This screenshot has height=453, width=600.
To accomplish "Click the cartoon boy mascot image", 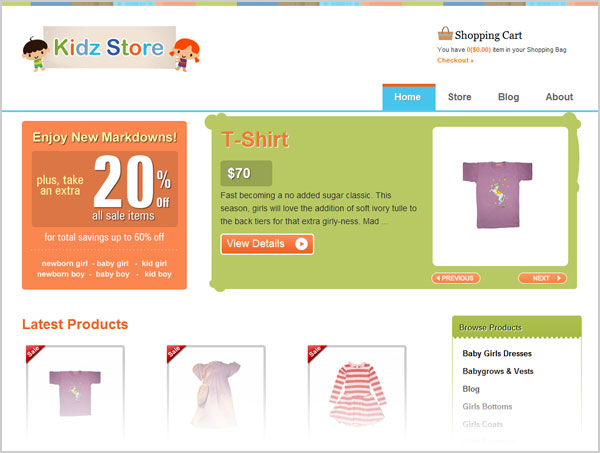I will 35,54.
